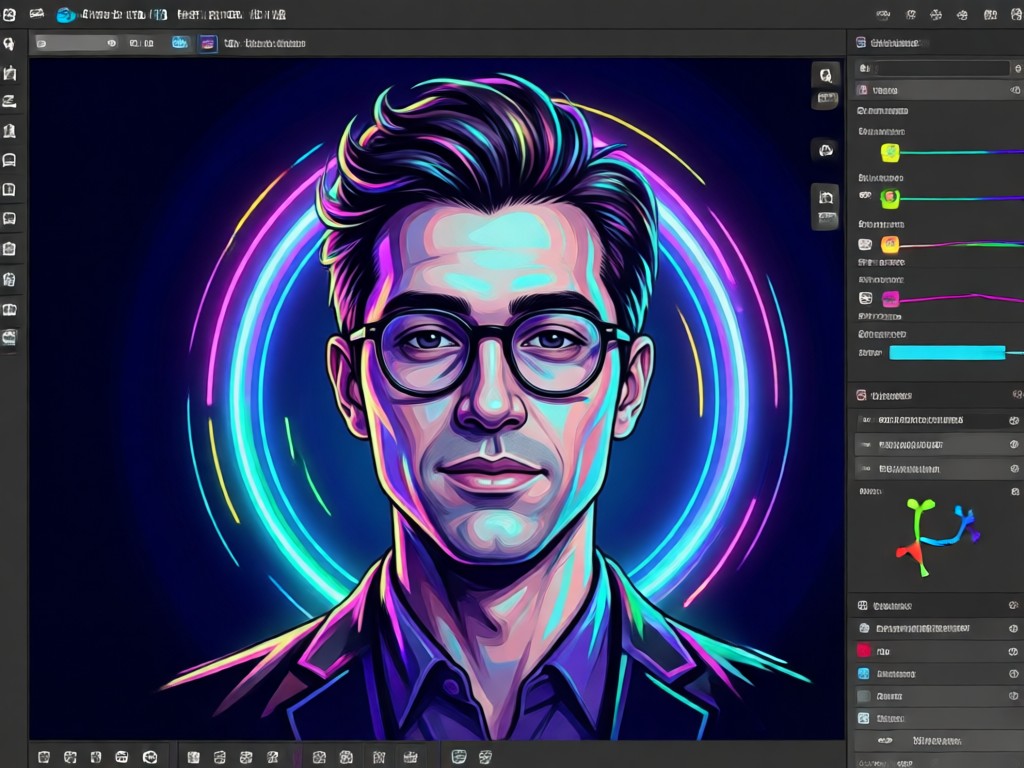Click the gray input field in the options bar
1024x768 pixels.
(x=76, y=43)
